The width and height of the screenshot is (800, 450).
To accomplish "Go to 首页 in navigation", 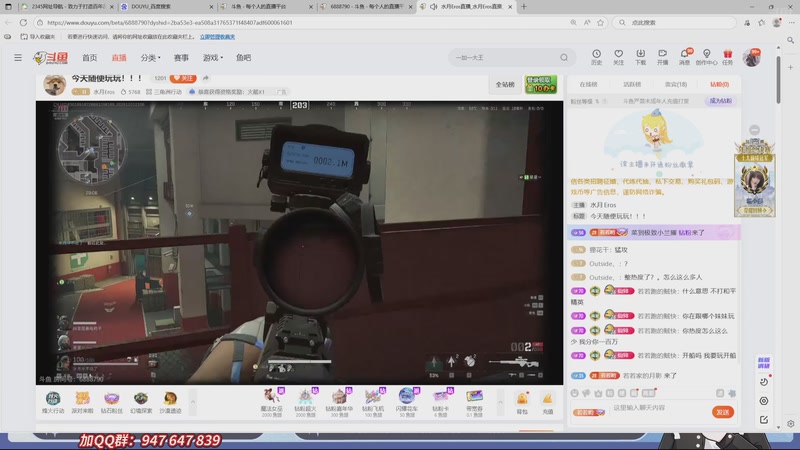I will tap(89, 58).
